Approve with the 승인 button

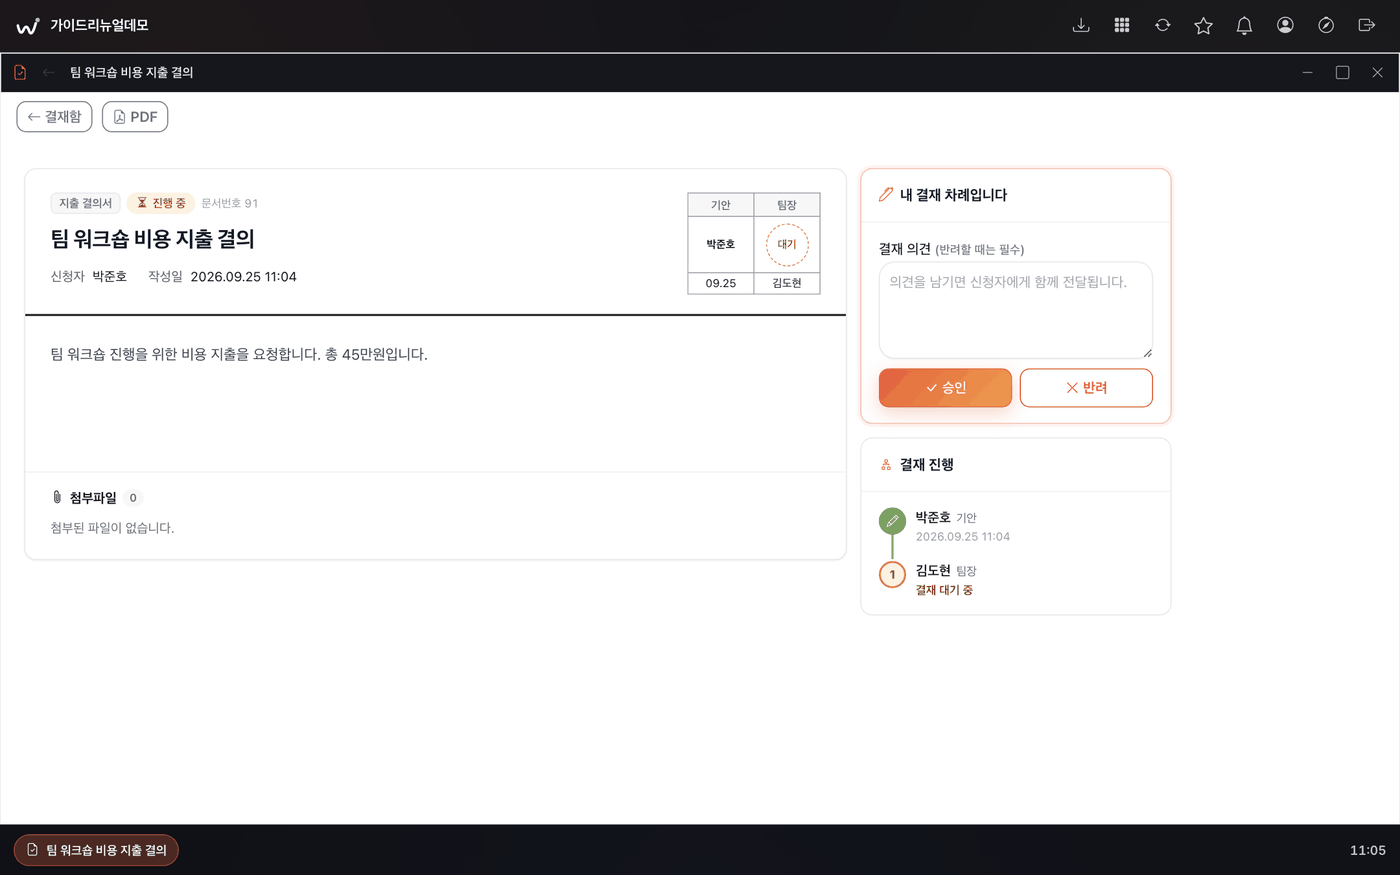click(945, 388)
